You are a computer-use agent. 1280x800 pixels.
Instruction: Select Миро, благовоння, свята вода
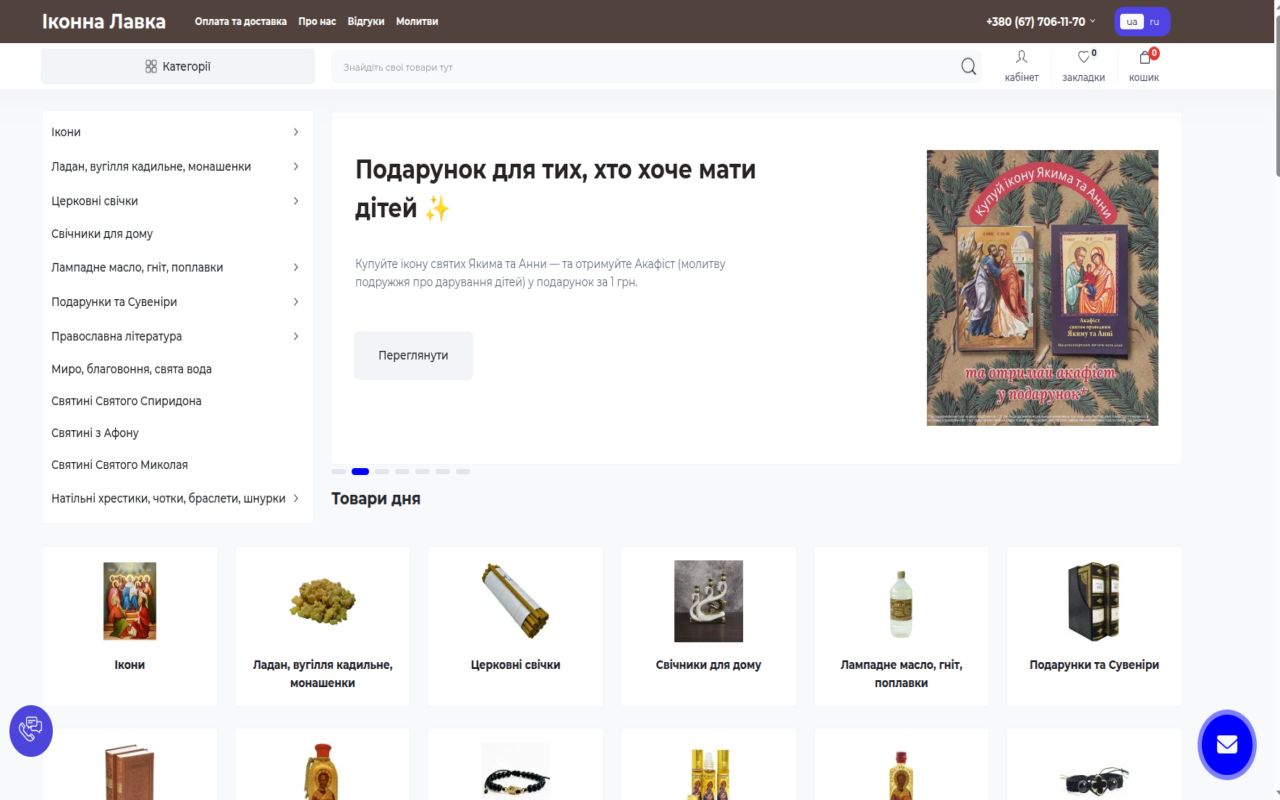132,369
